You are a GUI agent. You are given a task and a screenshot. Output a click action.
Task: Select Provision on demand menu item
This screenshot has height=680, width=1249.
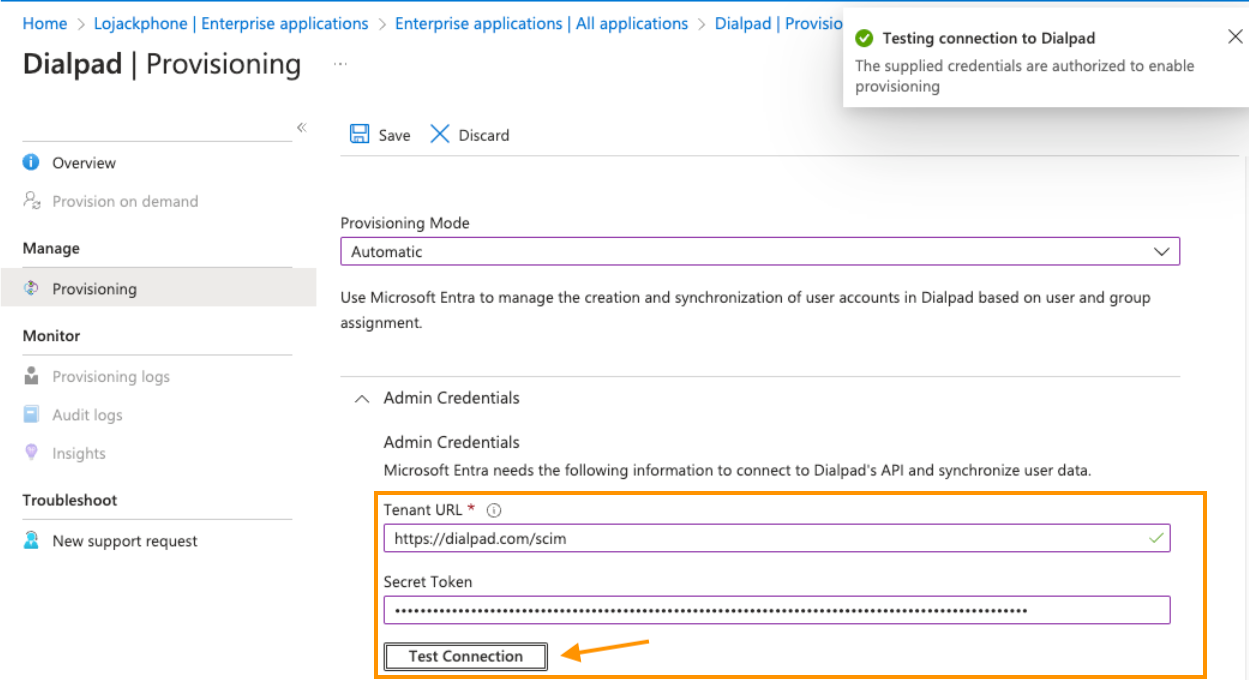125,201
